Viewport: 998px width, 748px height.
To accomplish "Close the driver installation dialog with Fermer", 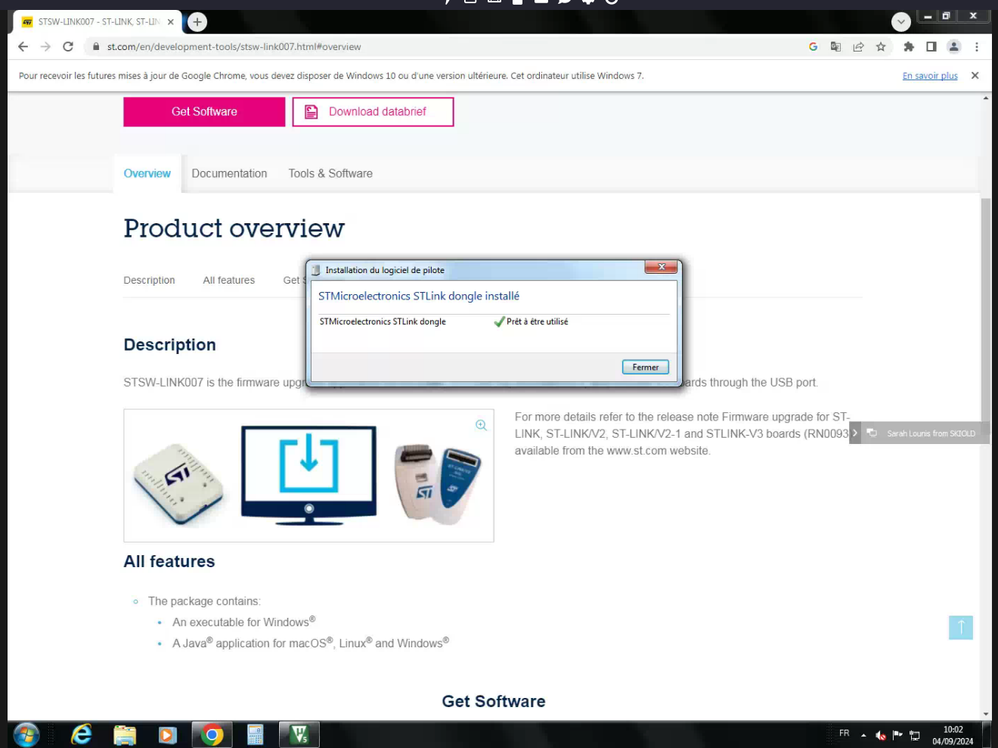I will pos(645,367).
